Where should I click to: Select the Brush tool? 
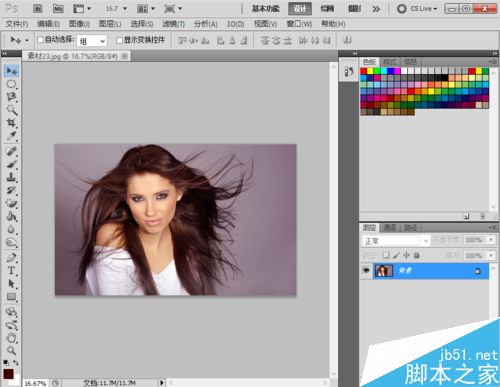(x=12, y=164)
